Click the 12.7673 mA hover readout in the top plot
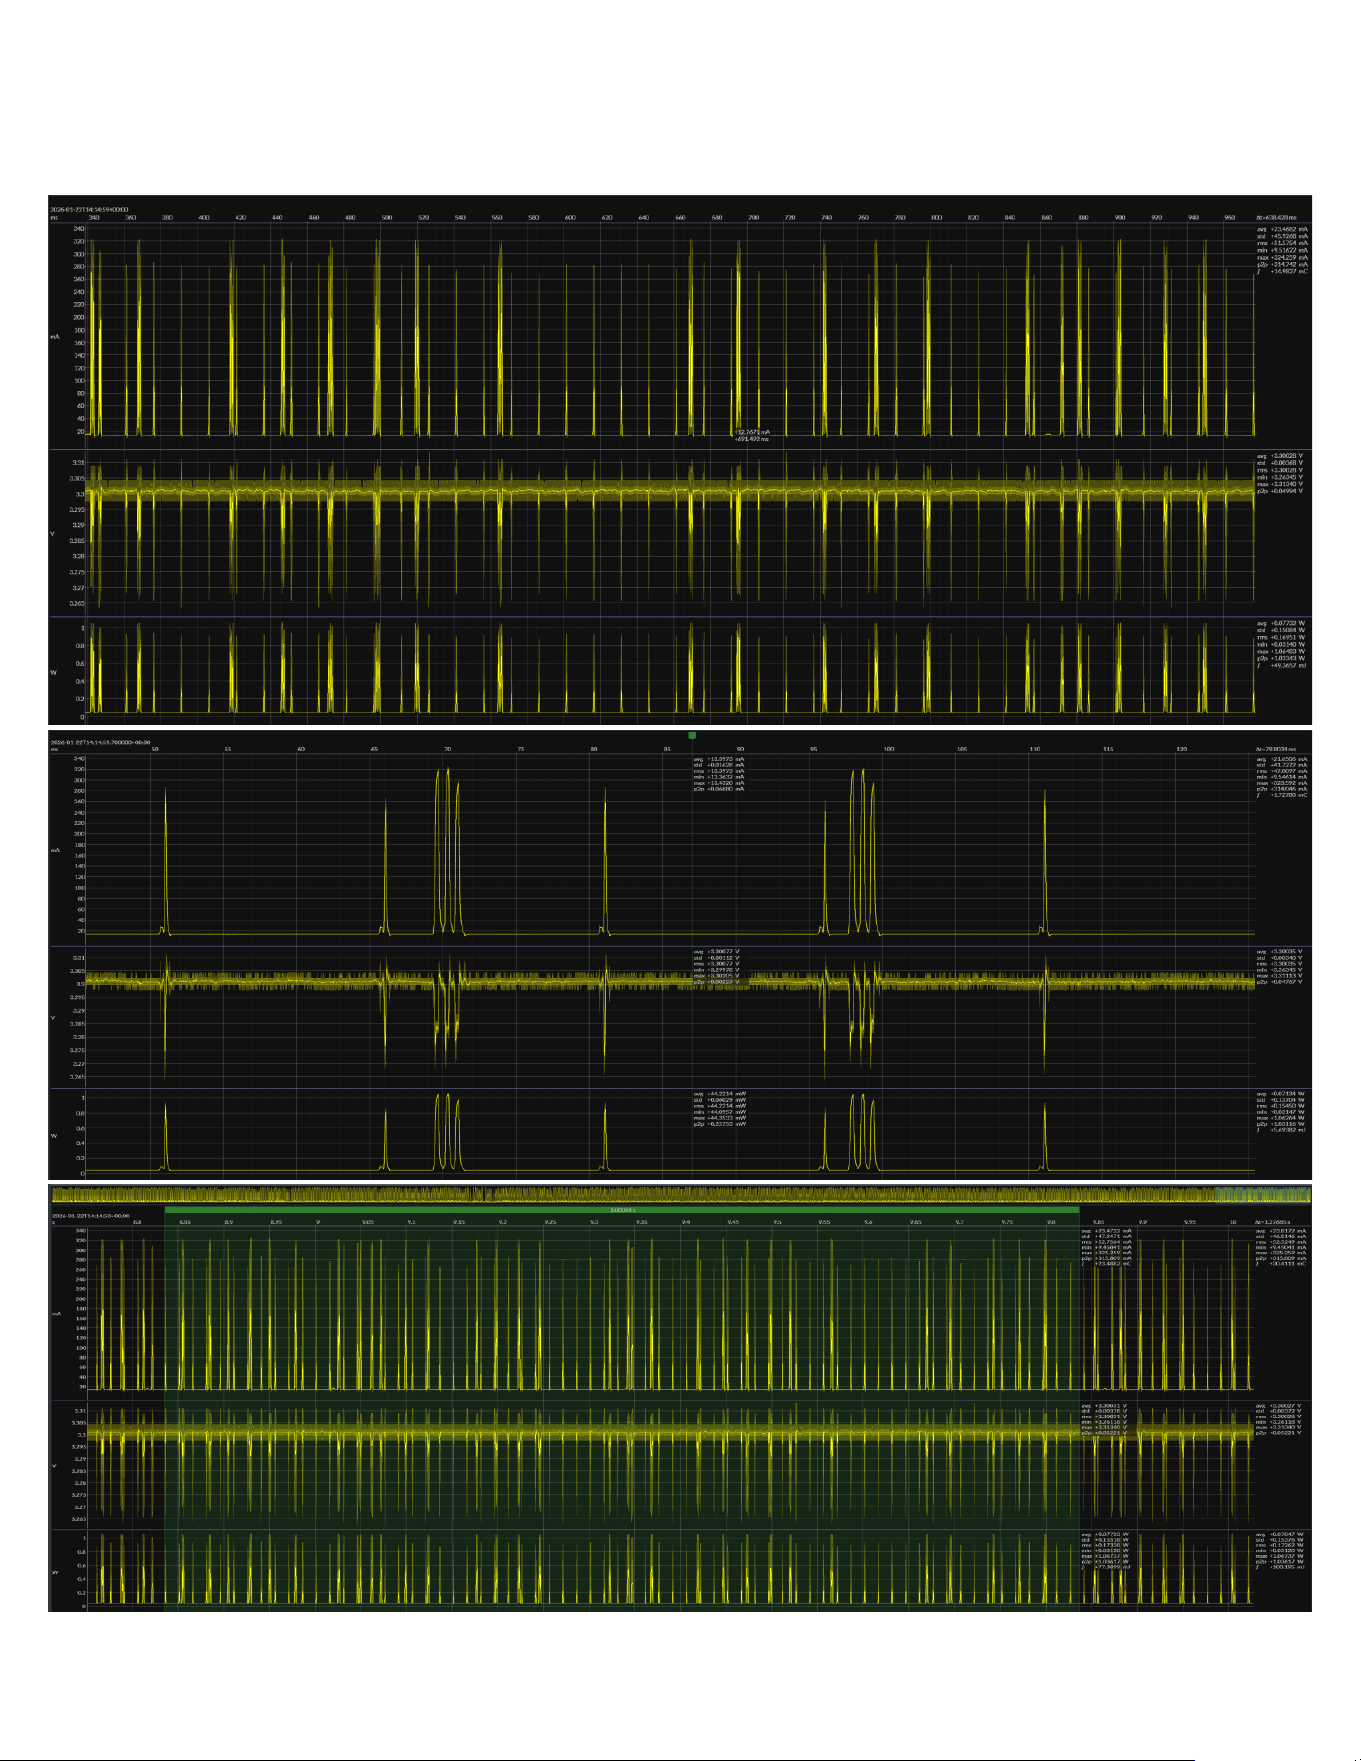The width and height of the screenshot is (1361, 1761). point(752,432)
